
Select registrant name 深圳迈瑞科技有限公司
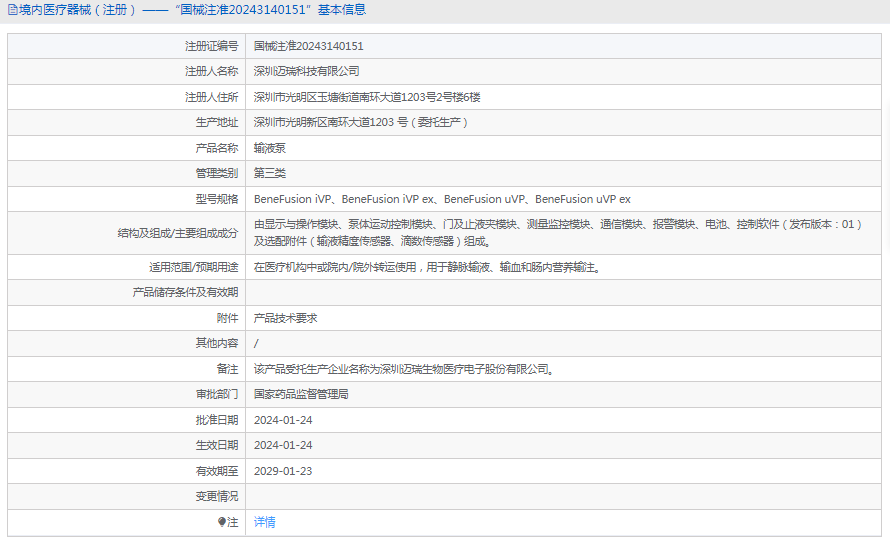307,72
